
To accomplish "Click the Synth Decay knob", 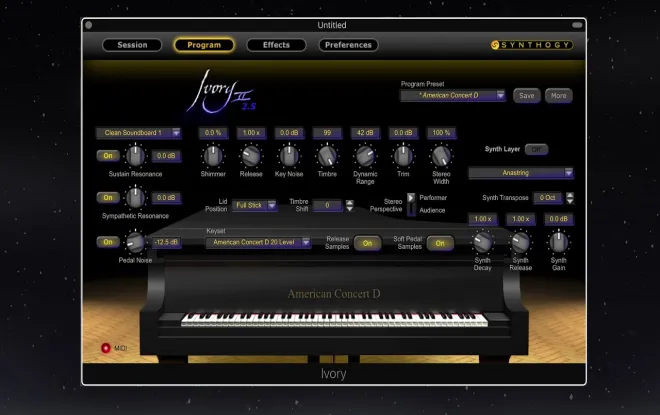I will [482, 242].
